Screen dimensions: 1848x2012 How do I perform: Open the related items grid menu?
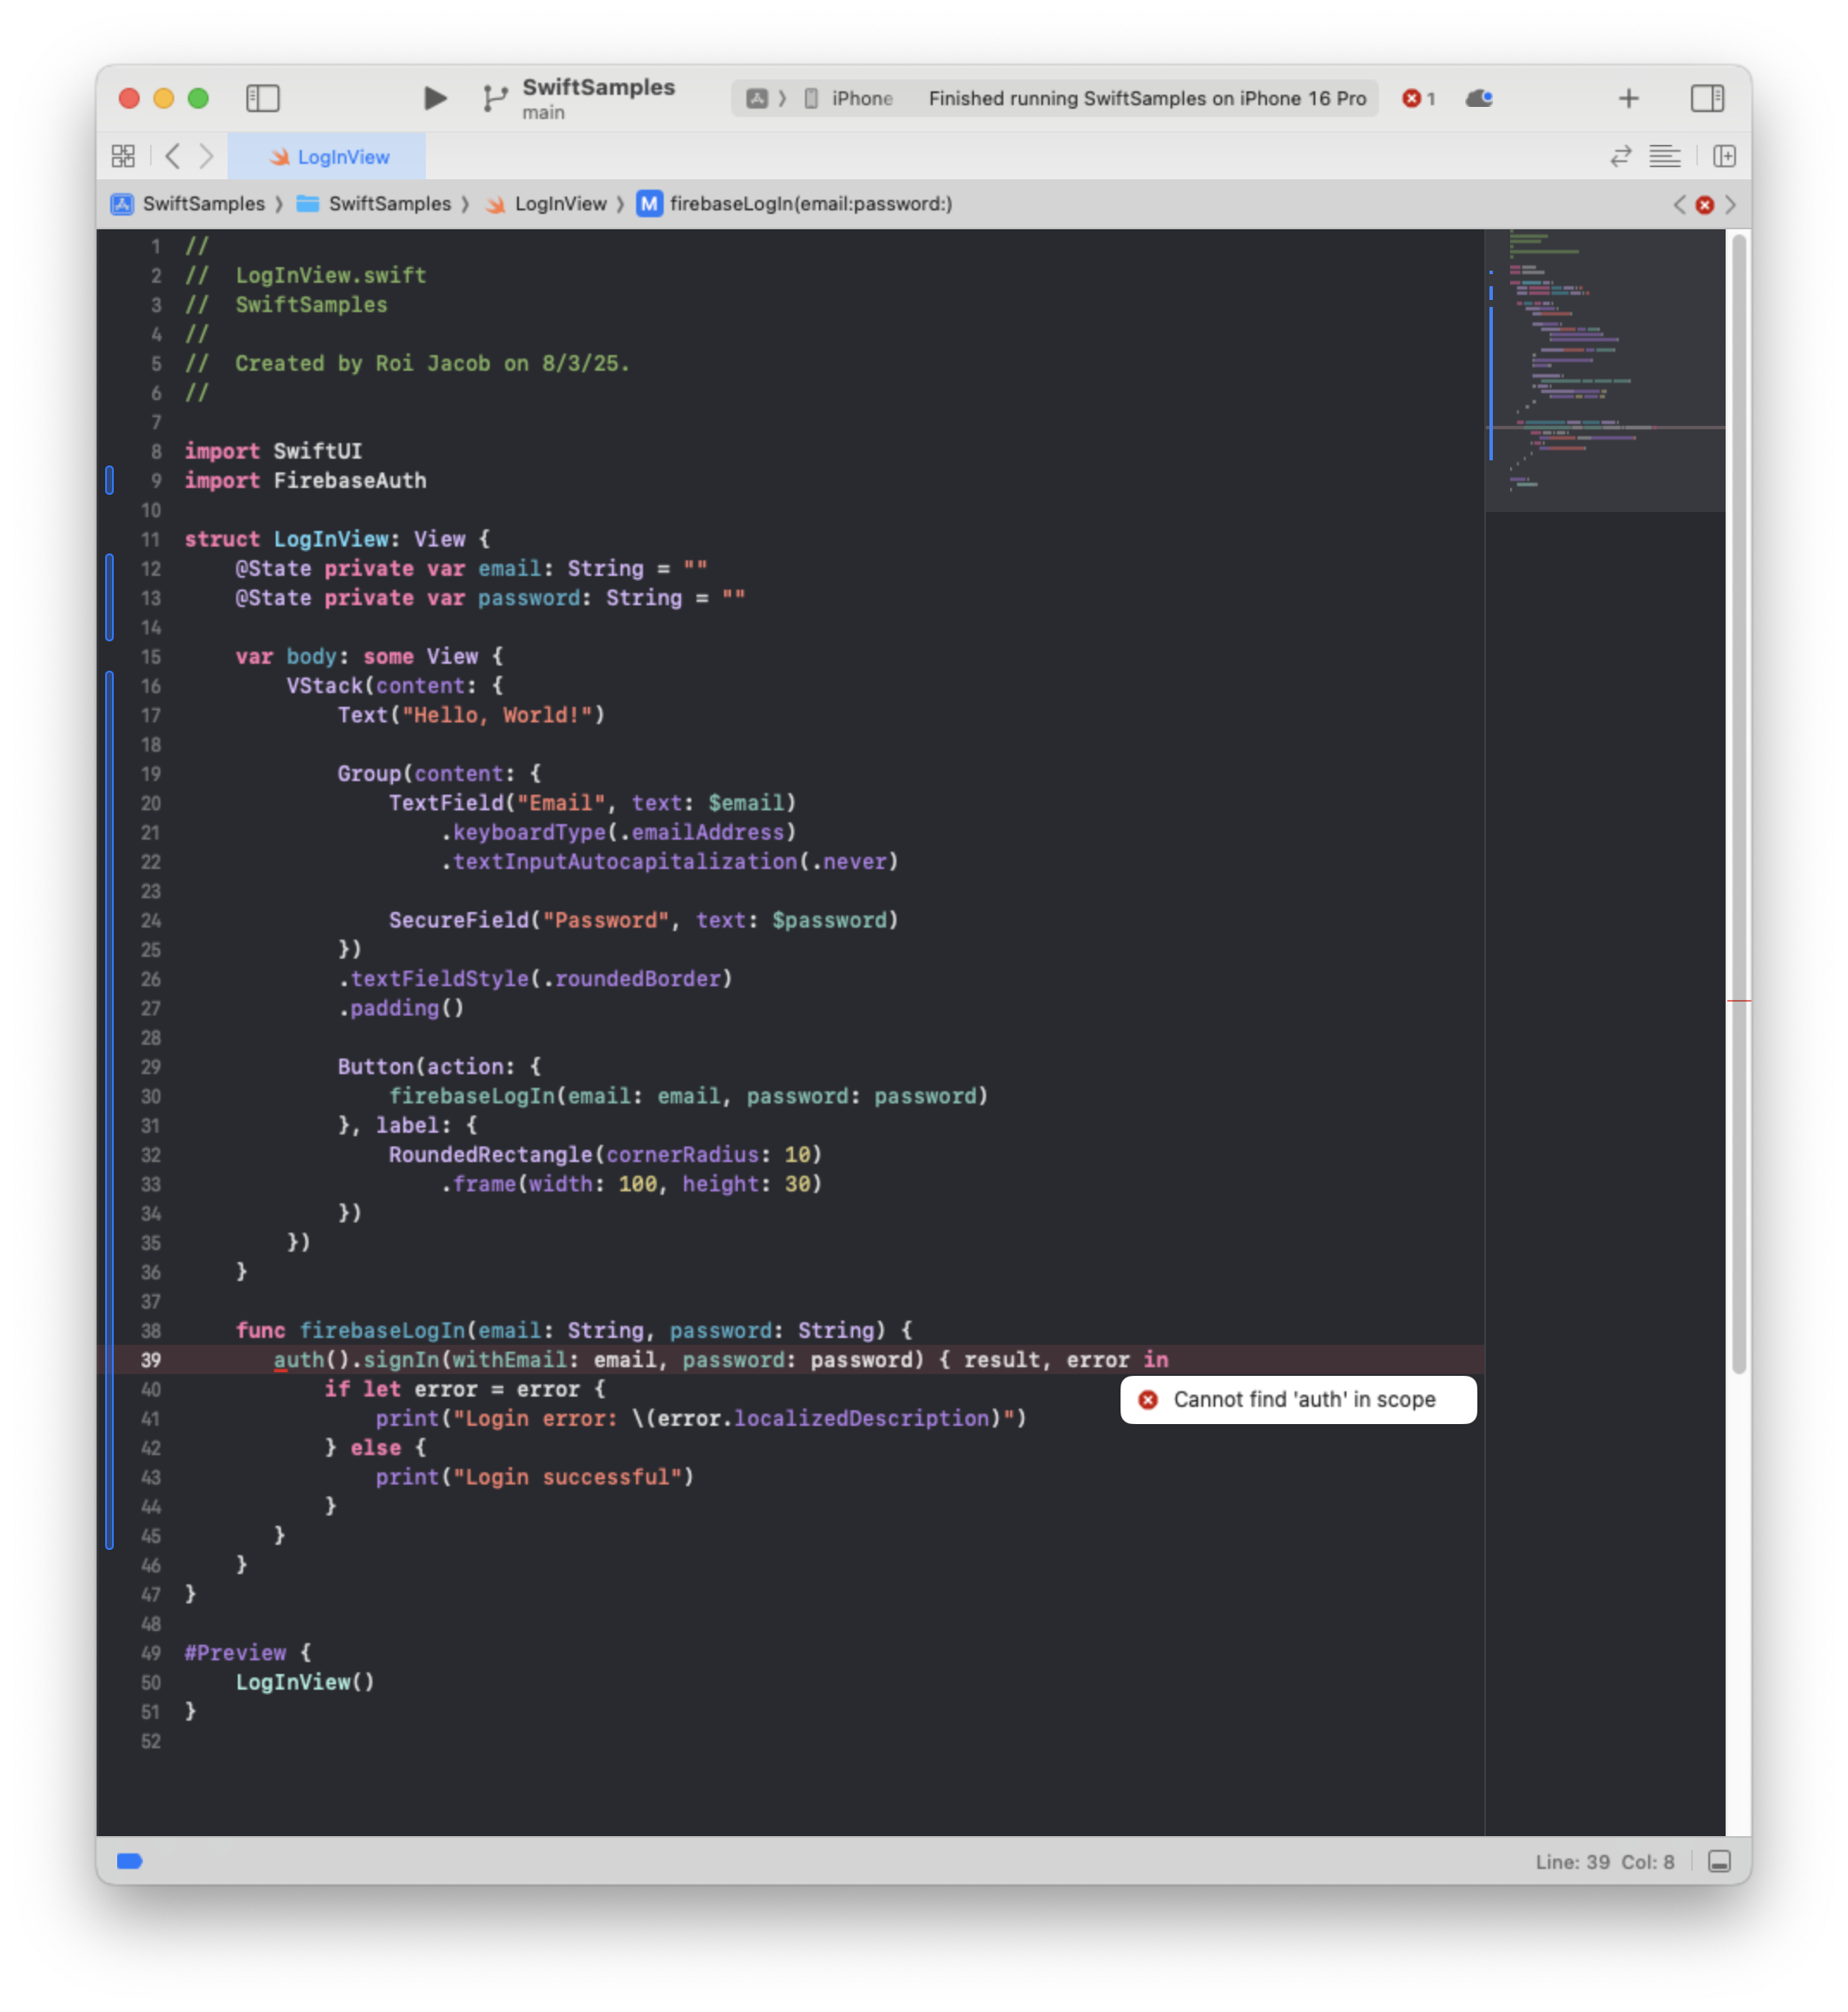(x=123, y=156)
